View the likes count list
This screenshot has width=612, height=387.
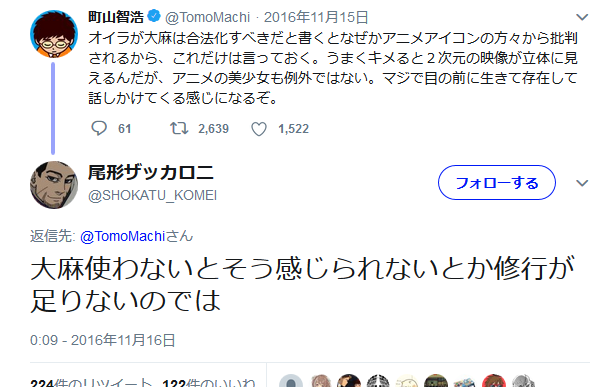[208, 382]
